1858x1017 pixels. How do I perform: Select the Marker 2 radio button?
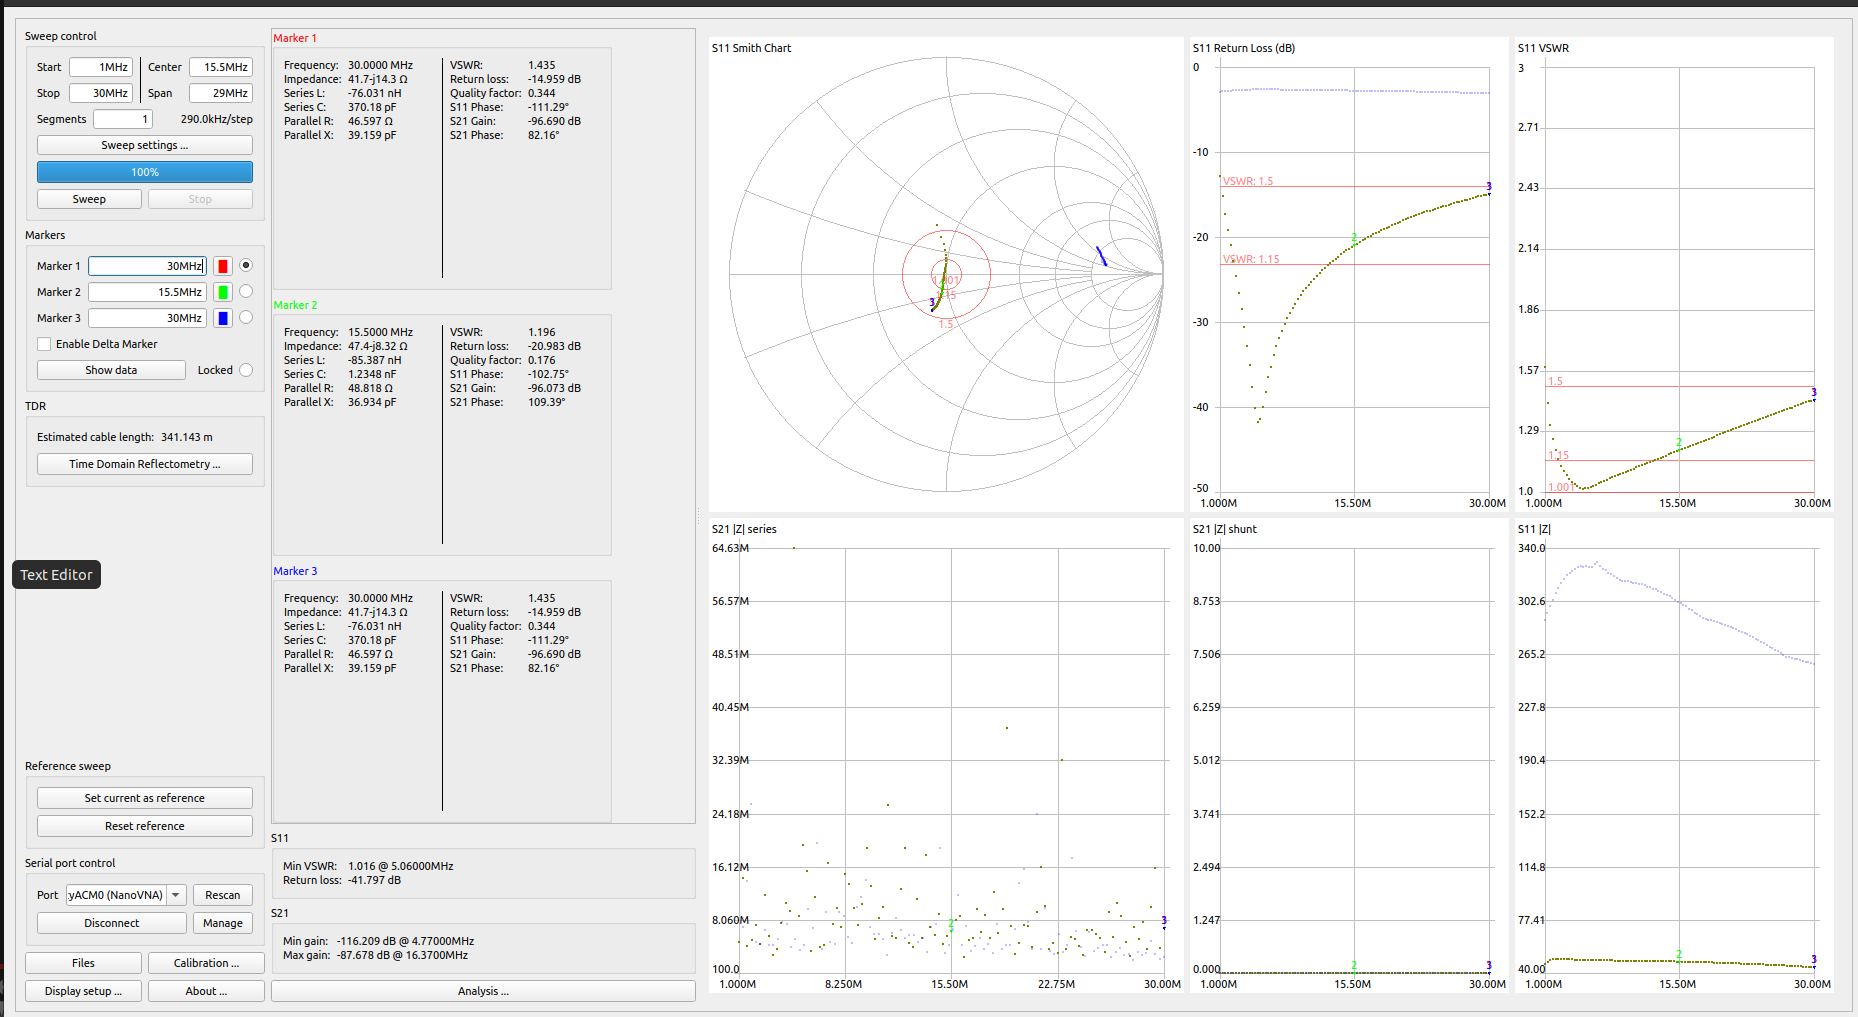(246, 291)
